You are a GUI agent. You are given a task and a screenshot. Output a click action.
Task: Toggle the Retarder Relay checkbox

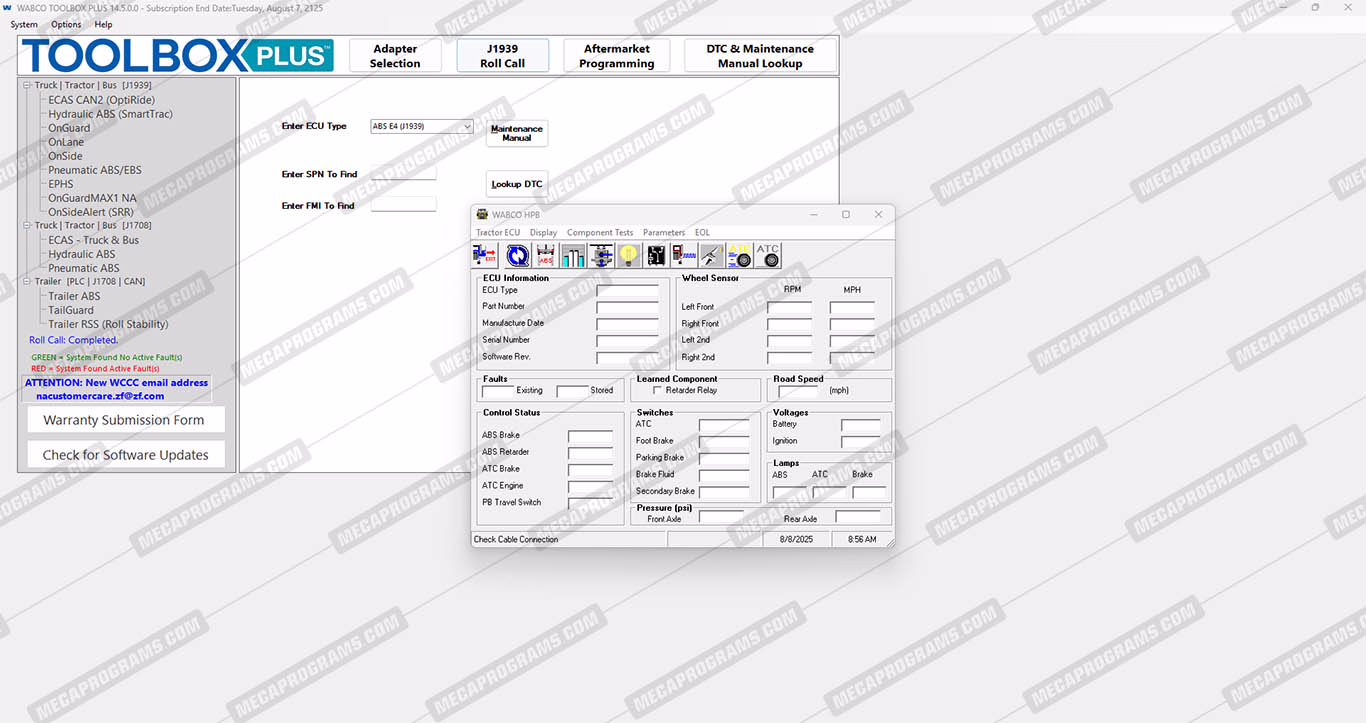(x=657, y=390)
